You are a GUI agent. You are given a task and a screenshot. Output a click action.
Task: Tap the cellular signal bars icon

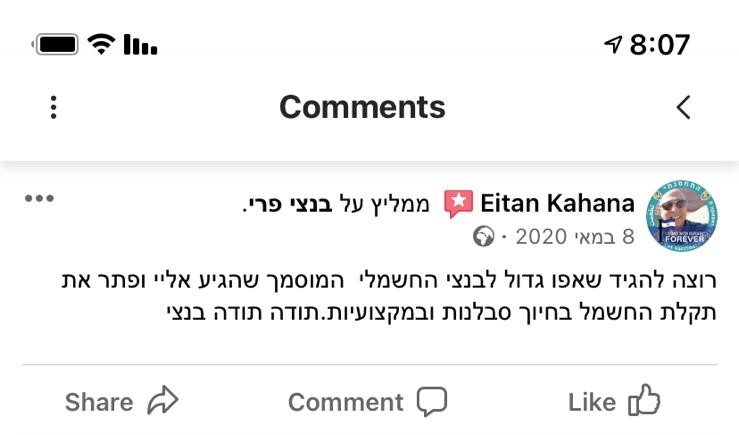(x=140, y=45)
